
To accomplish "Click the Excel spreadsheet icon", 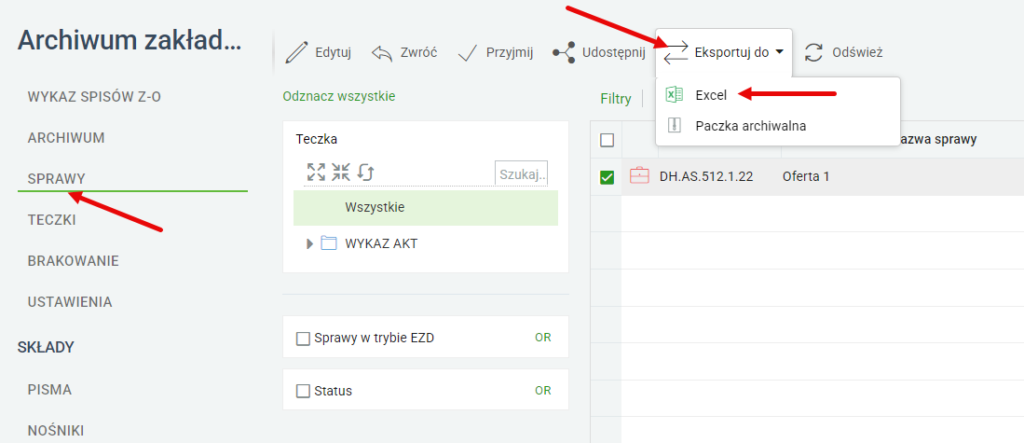I will (x=674, y=95).
